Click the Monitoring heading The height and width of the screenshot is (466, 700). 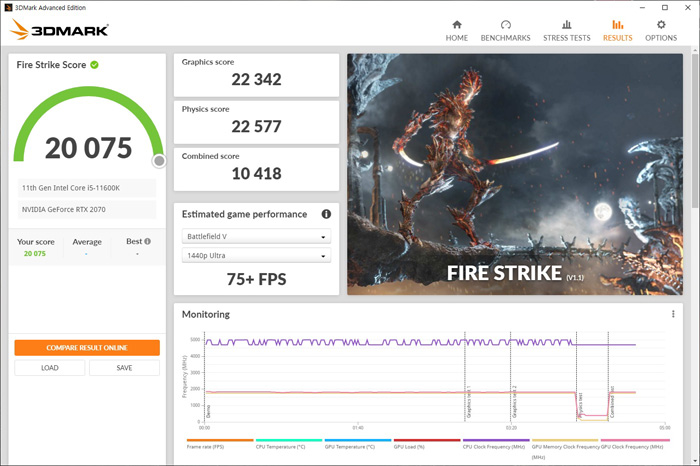206,314
